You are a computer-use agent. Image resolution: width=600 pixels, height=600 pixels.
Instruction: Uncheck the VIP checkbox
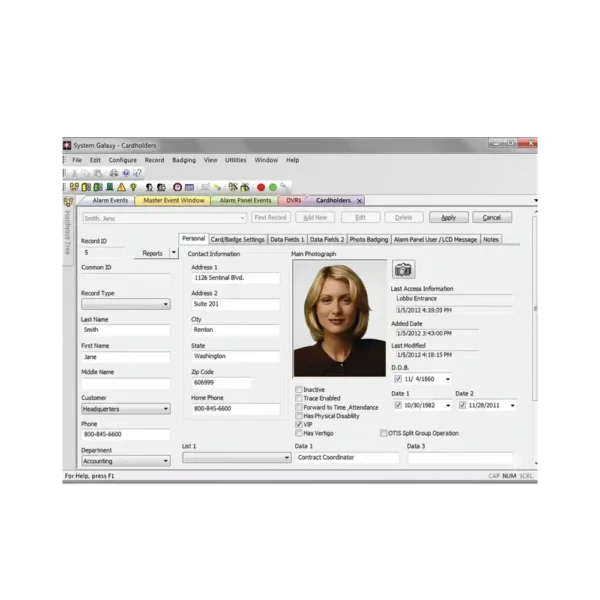pyautogui.click(x=299, y=424)
